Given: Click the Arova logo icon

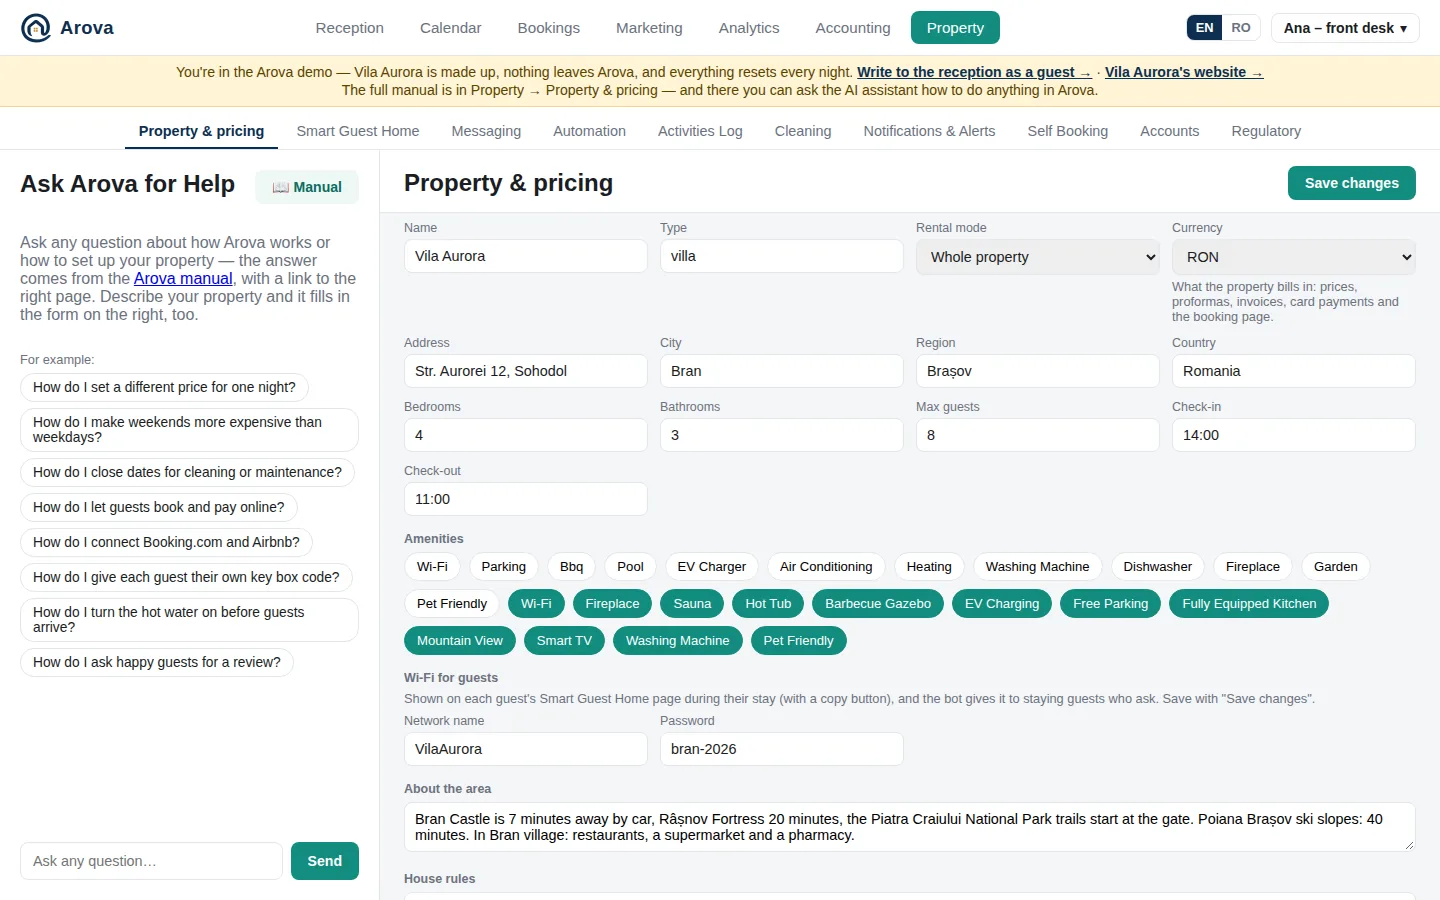Looking at the screenshot, I should point(36,28).
